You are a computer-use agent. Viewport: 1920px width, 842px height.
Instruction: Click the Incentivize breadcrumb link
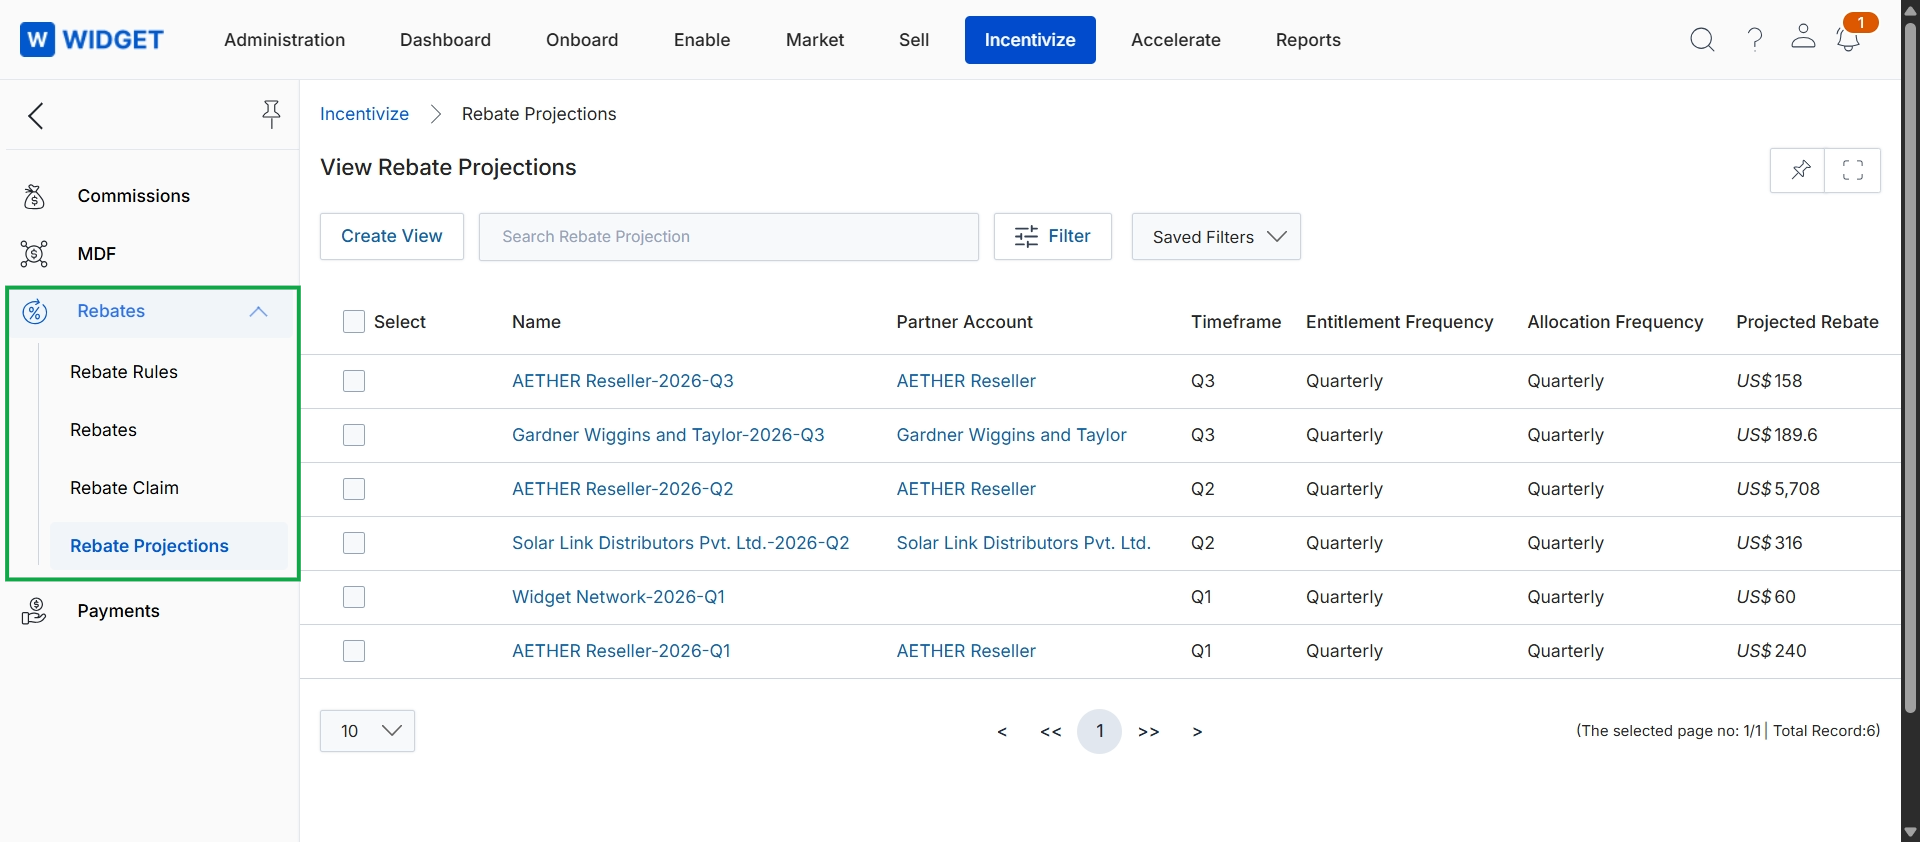click(x=364, y=114)
